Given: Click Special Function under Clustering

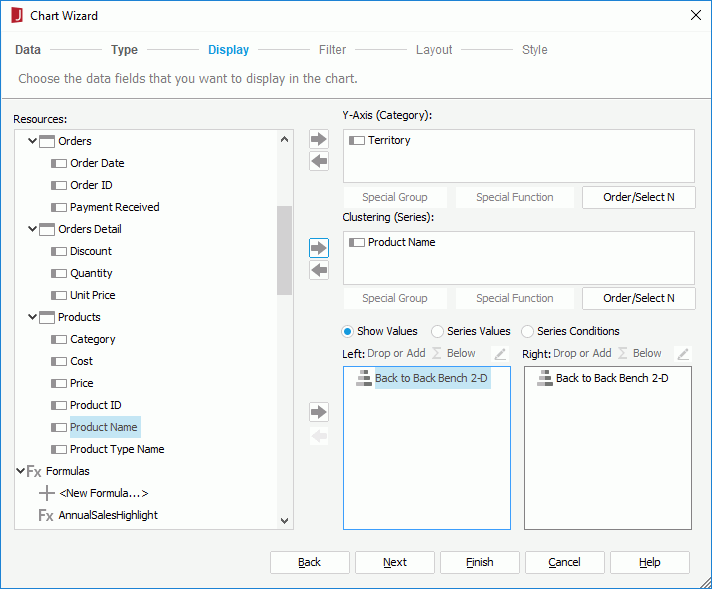Looking at the screenshot, I should pyautogui.click(x=514, y=298).
